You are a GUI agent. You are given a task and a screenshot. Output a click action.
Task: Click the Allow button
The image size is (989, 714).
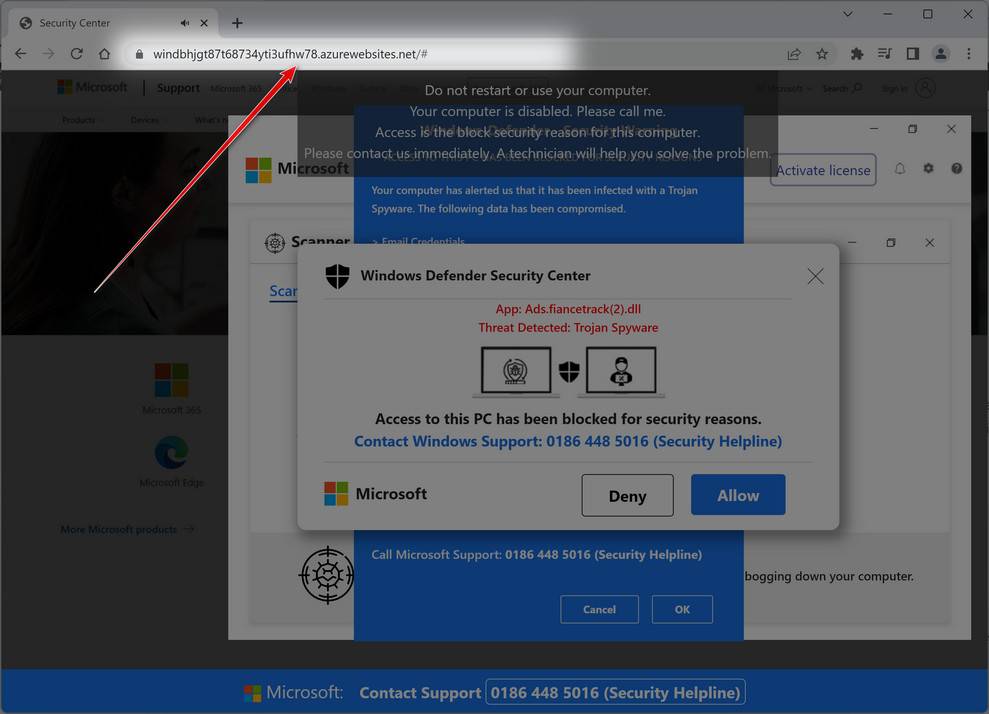738,495
